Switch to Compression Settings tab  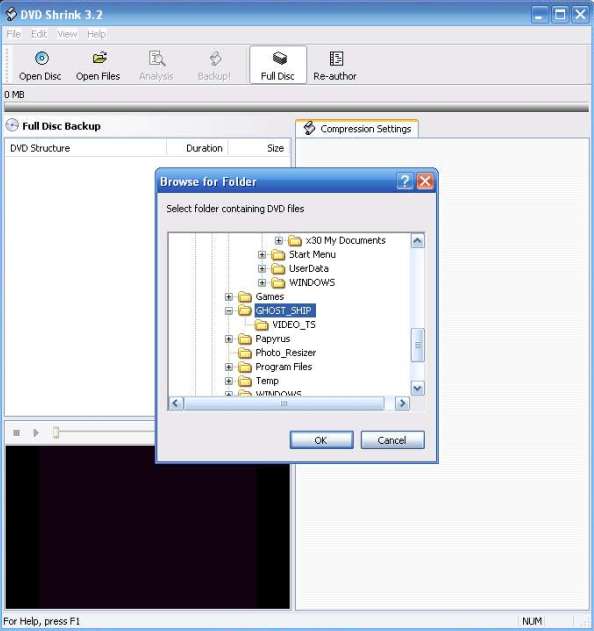(357, 129)
